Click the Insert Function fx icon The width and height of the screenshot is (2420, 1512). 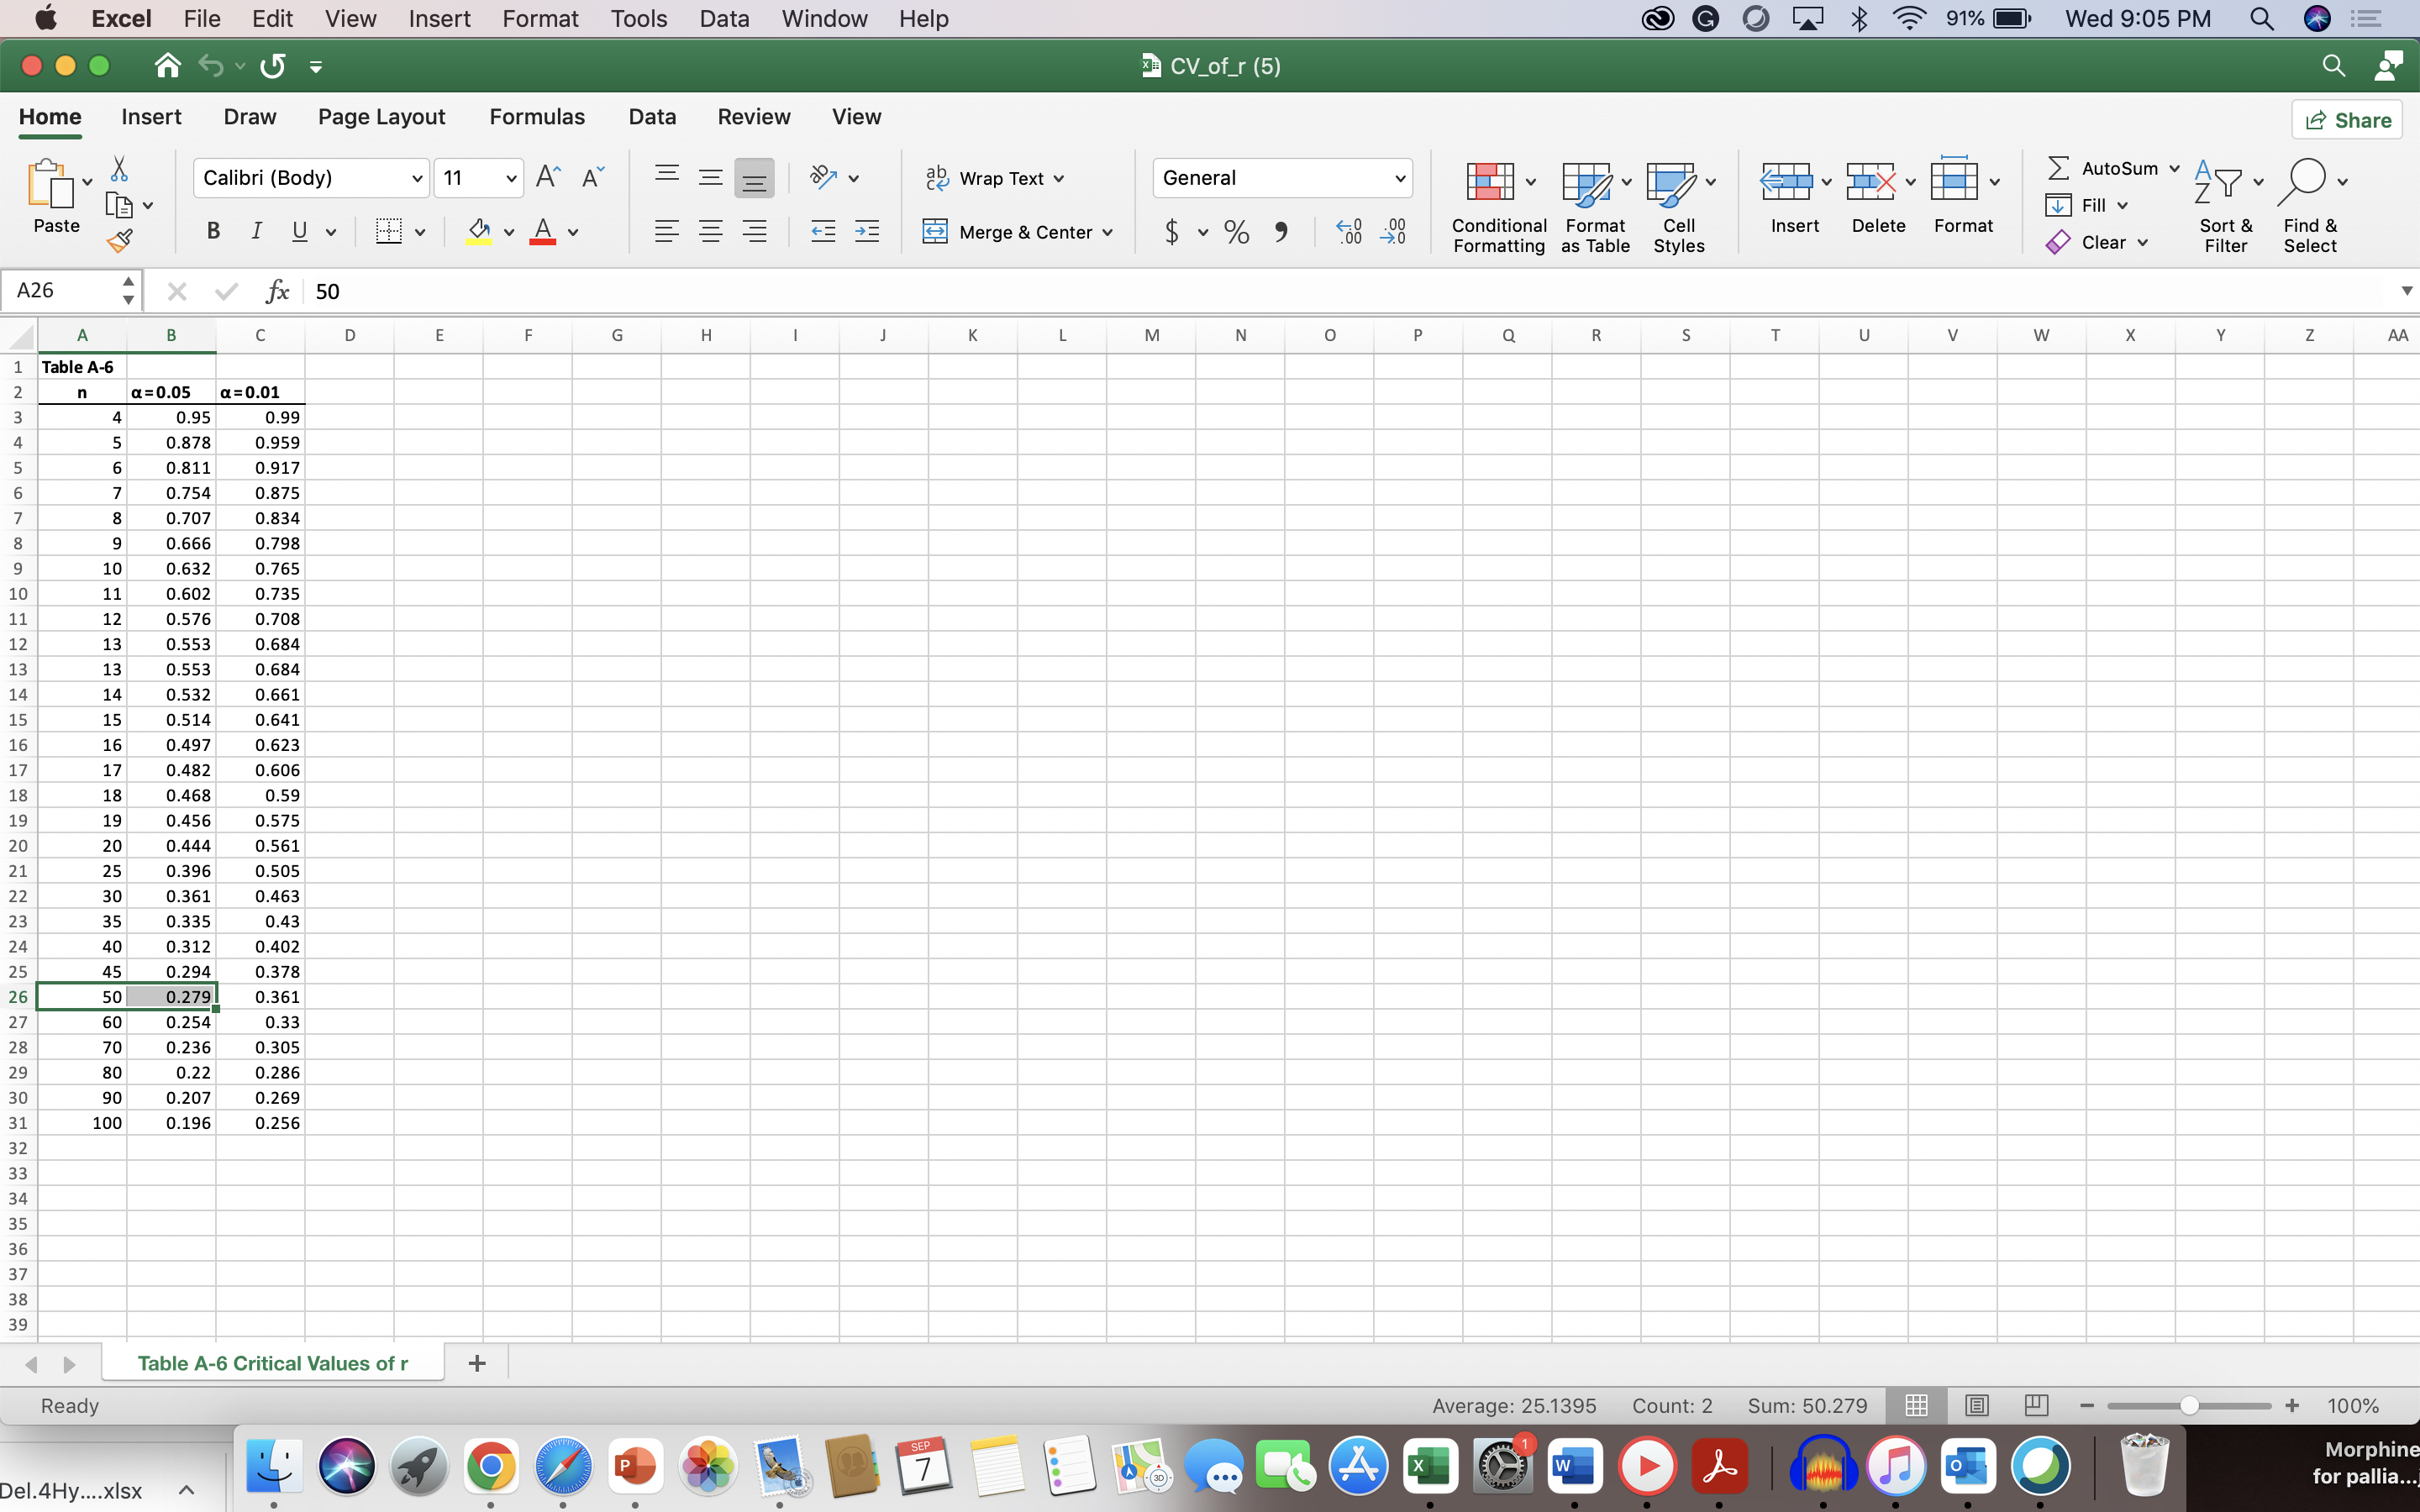[x=277, y=291]
